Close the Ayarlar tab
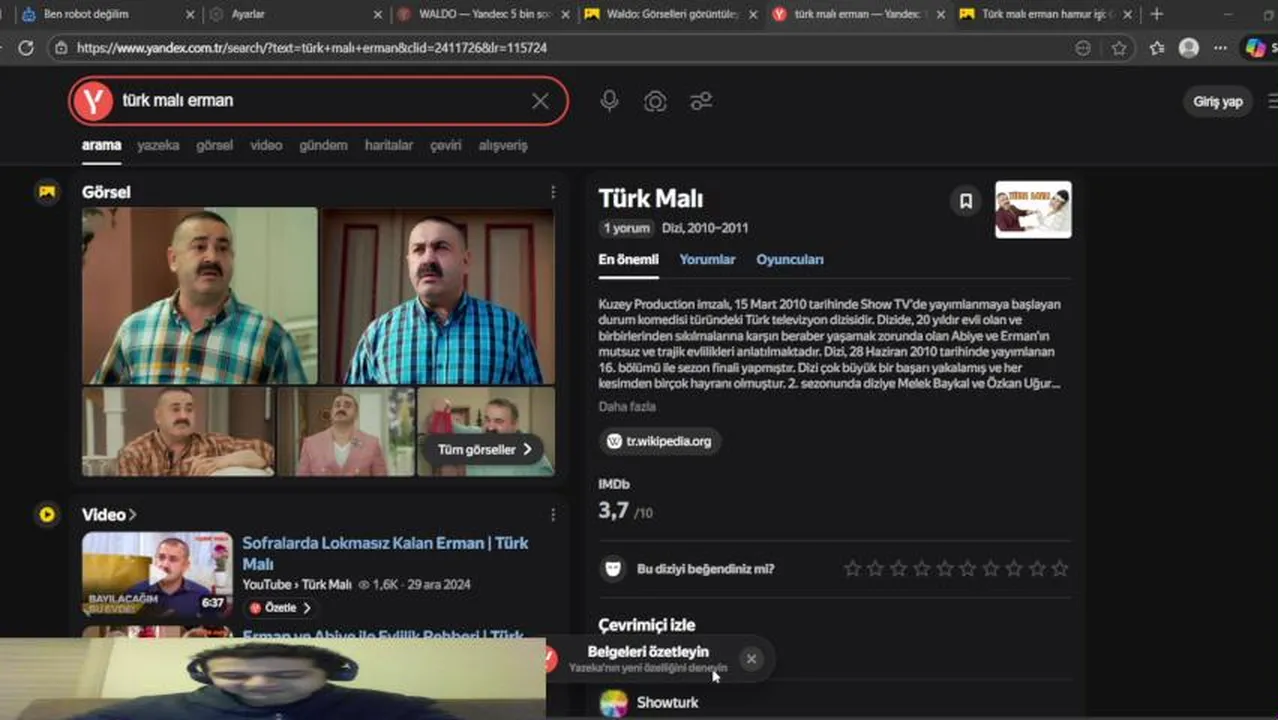 (x=377, y=15)
